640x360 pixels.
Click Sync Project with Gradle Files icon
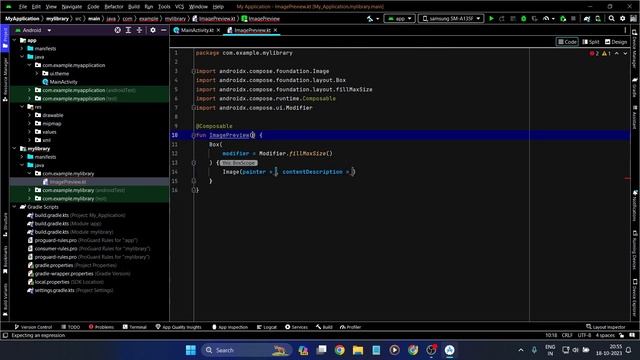pyautogui.click(x=587, y=19)
